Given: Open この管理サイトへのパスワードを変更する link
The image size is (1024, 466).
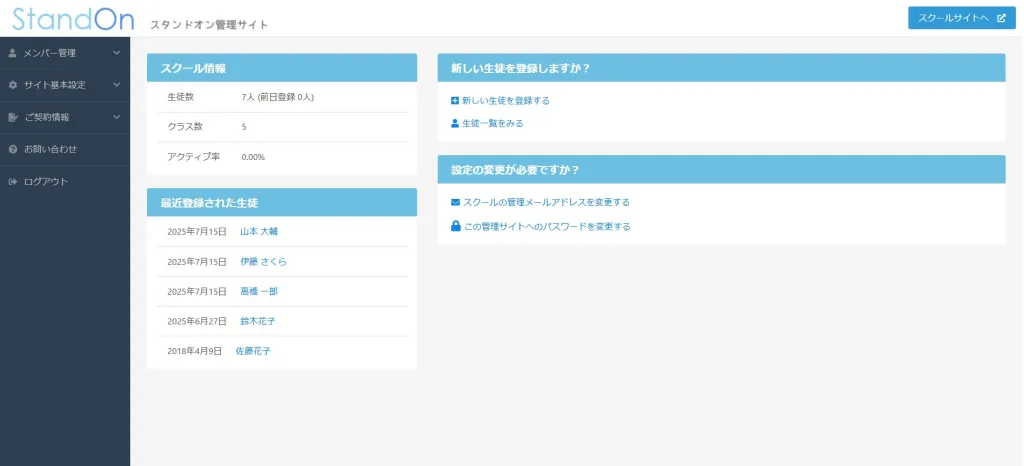Looking at the screenshot, I should pyautogui.click(x=547, y=227).
